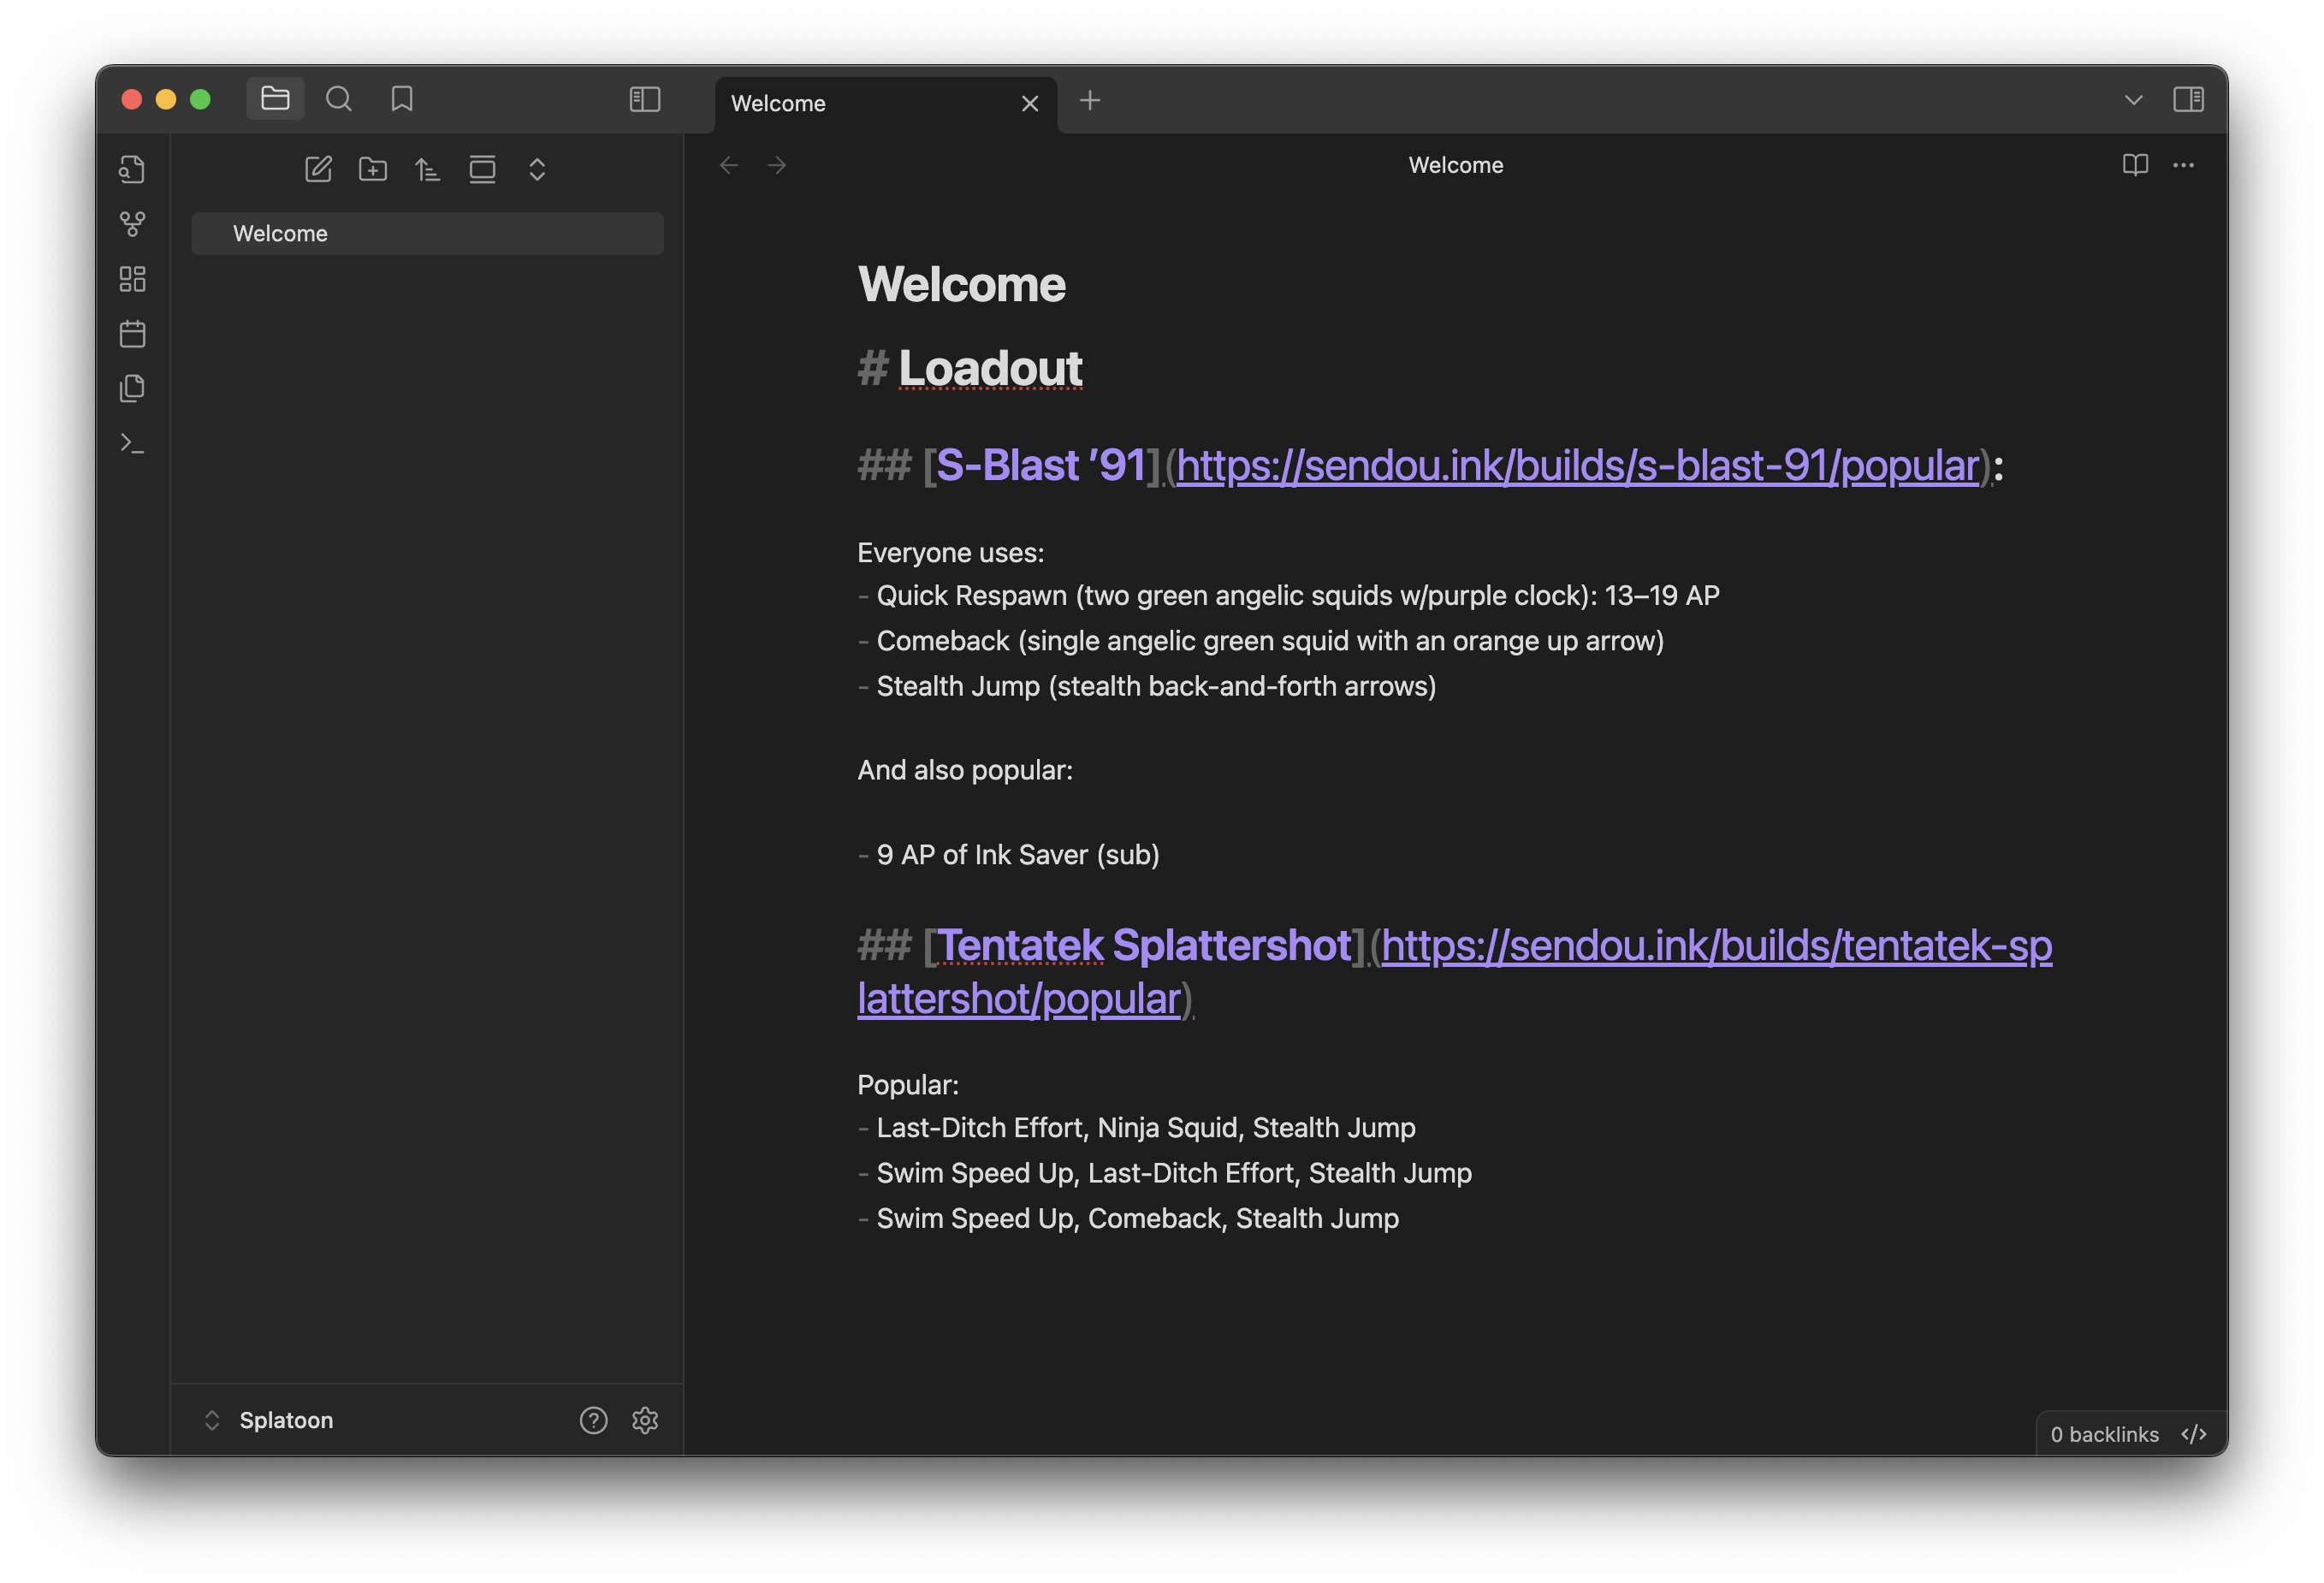Viewport: 2324px width, 1583px height.
Task: Open the search panel magnifier icon
Action: pyautogui.click(x=339, y=99)
